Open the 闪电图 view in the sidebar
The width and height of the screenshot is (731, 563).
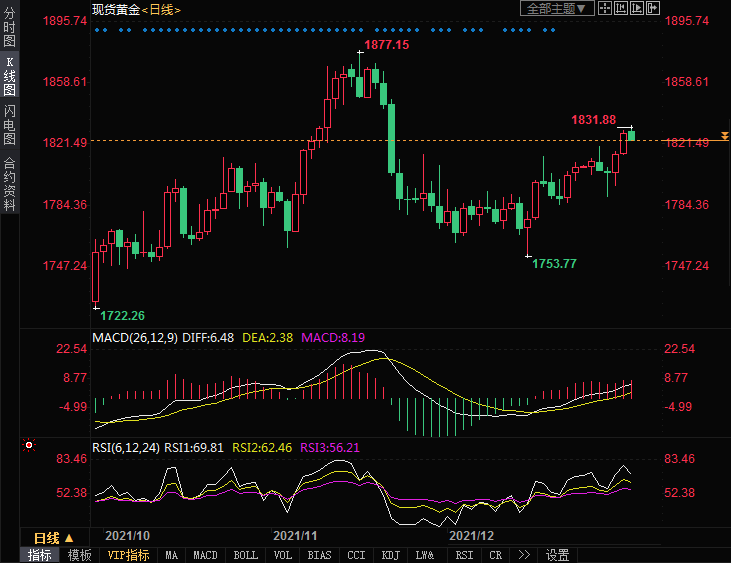(x=9, y=124)
